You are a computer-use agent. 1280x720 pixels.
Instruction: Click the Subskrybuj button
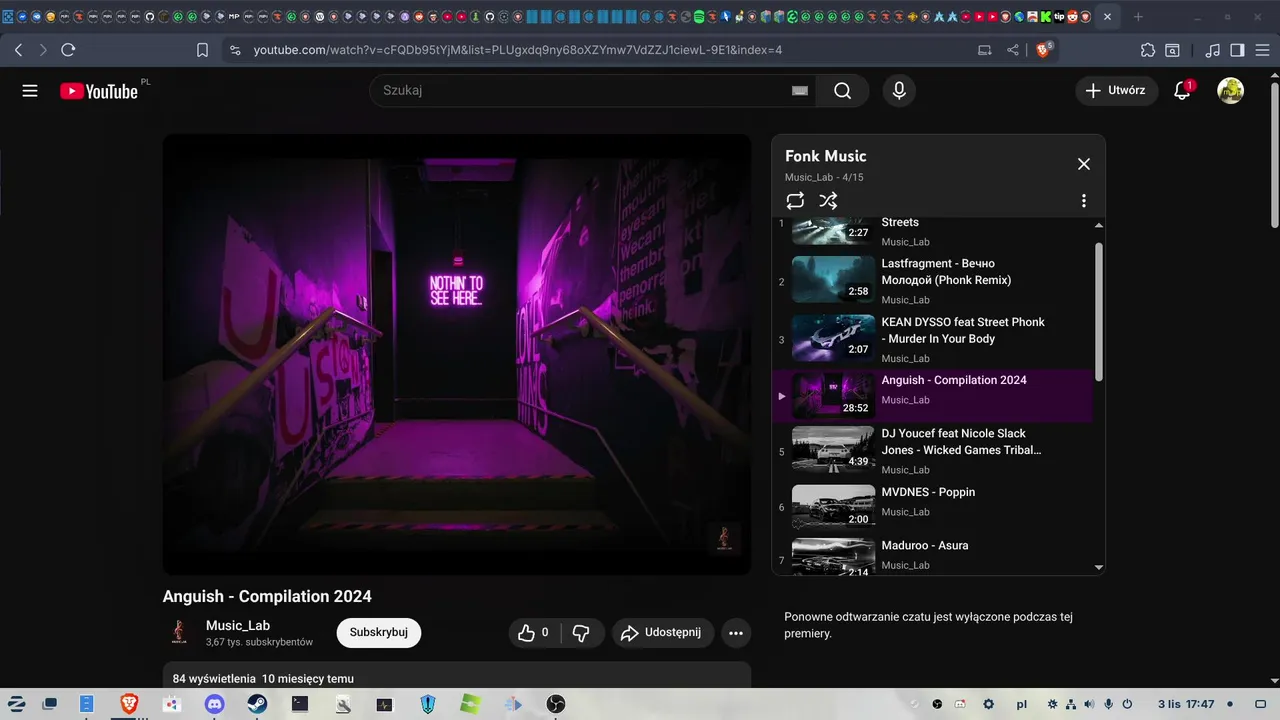tap(379, 633)
